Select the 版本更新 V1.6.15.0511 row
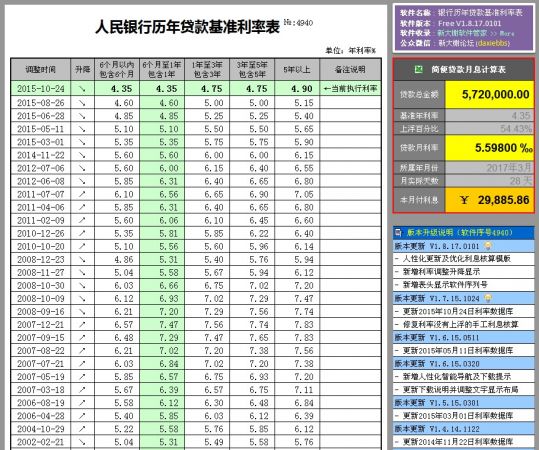Image resolution: width=539 pixels, height=450 pixels. point(463,338)
